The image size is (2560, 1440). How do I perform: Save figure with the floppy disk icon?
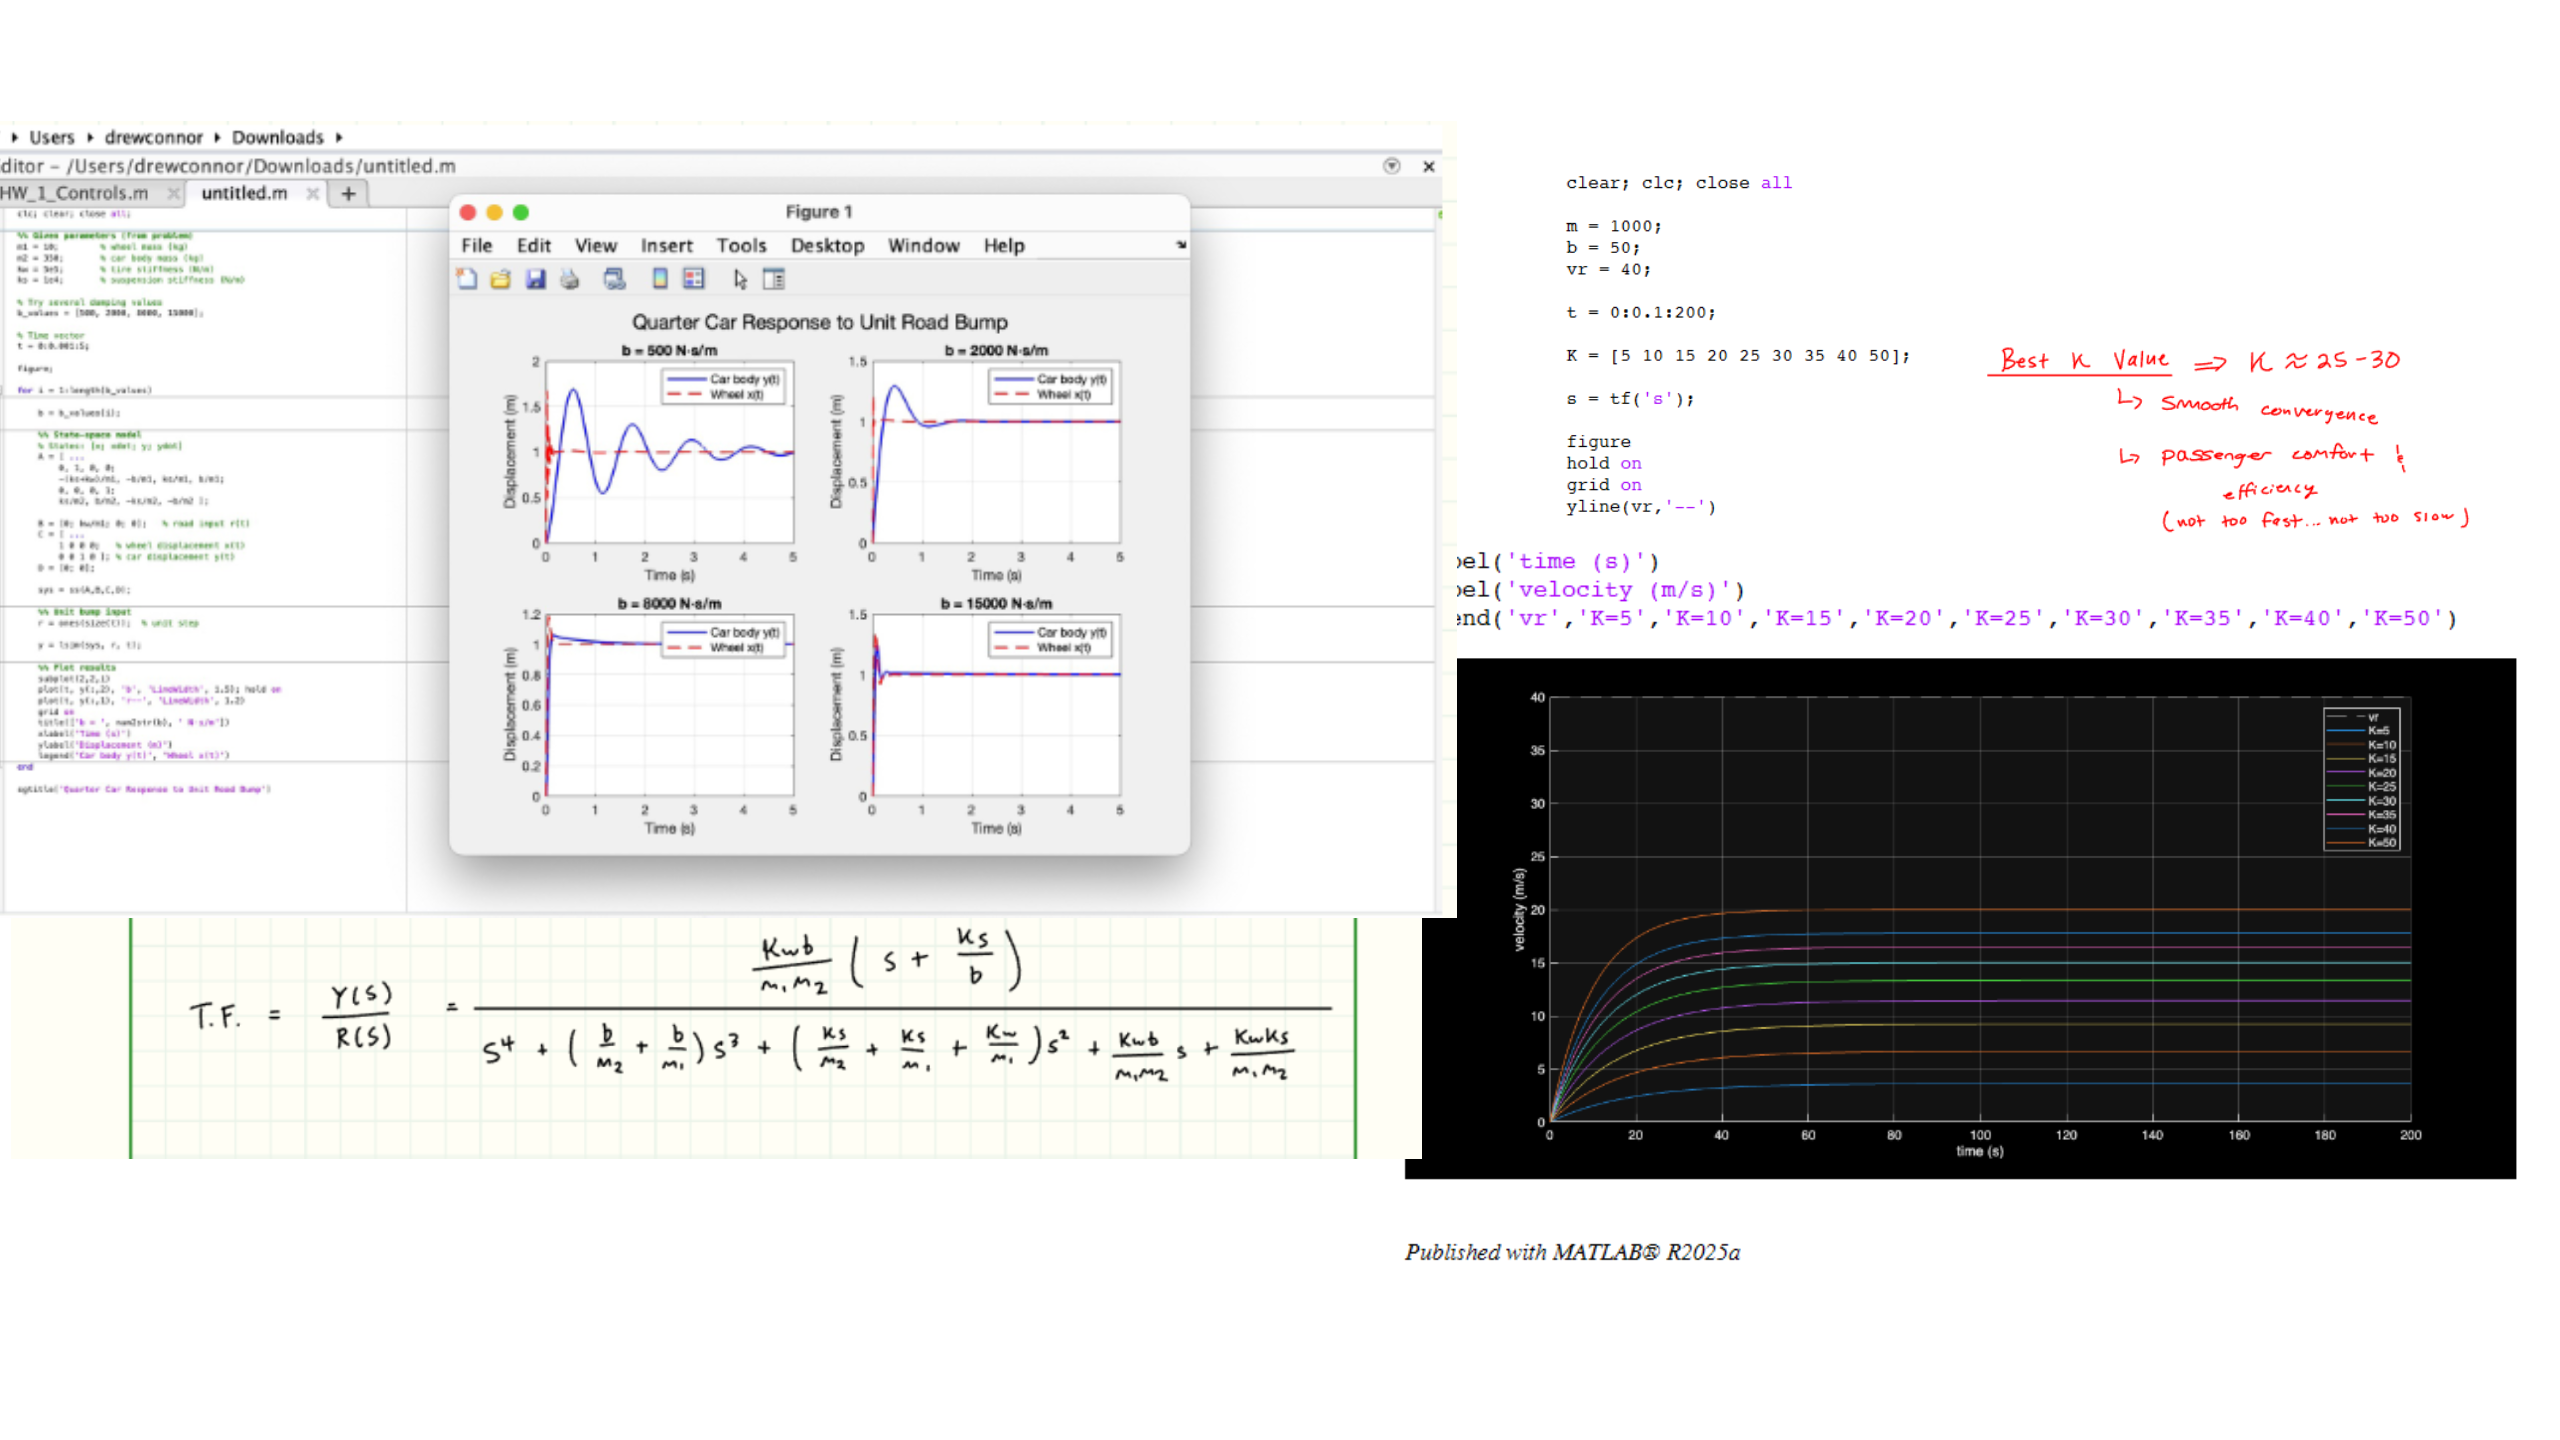(x=536, y=279)
